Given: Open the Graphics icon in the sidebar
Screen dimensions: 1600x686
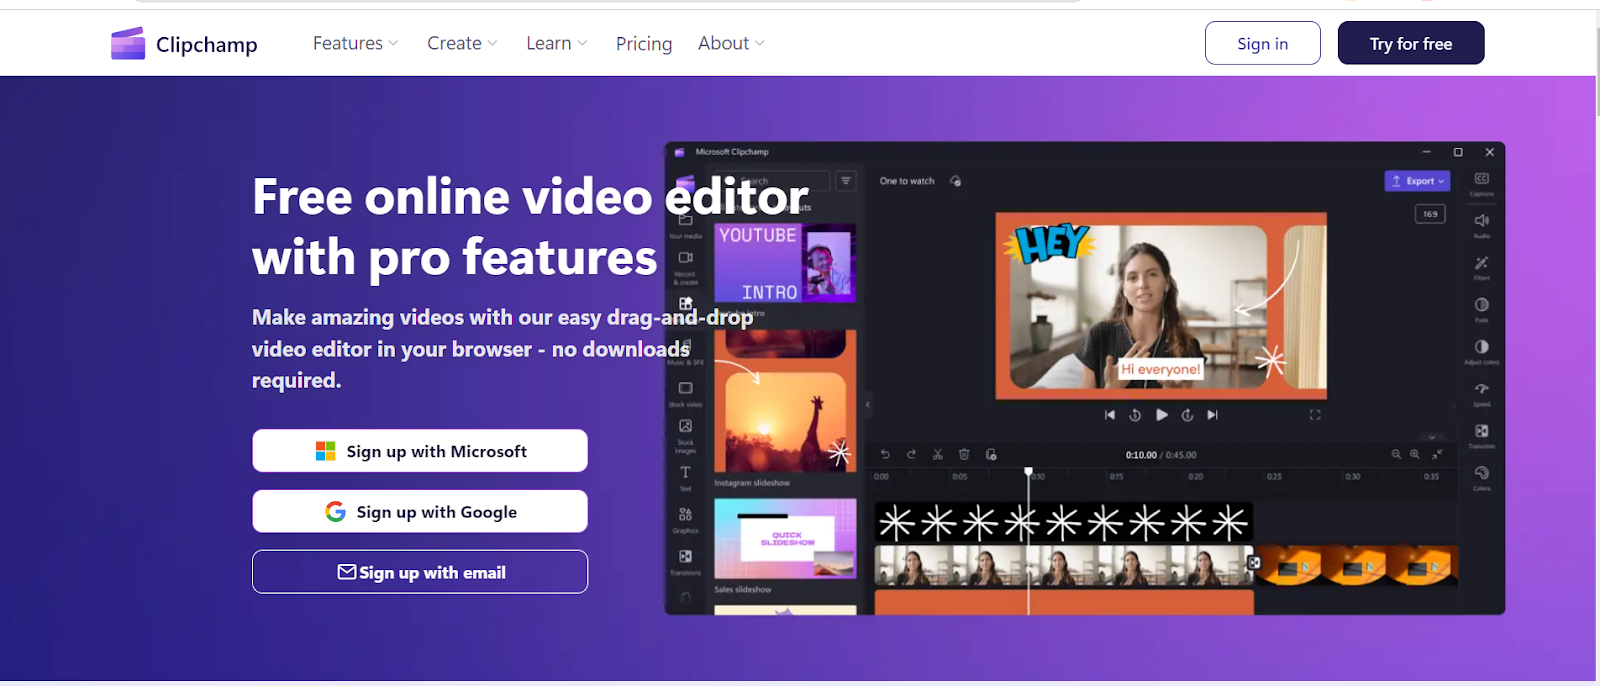Looking at the screenshot, I should click(685, 514).
